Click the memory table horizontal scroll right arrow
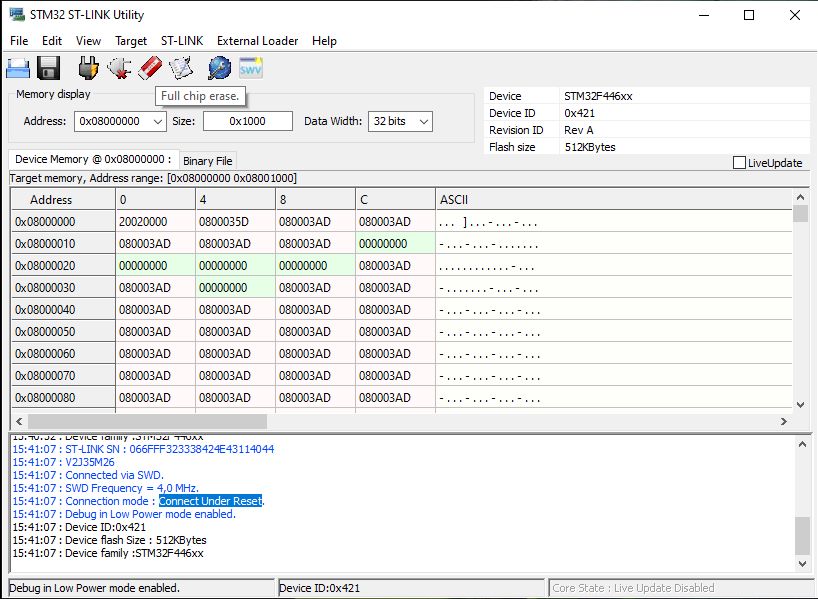Viewport: 818px width, 599px height. pyautogui.click(x=784, y=421)
